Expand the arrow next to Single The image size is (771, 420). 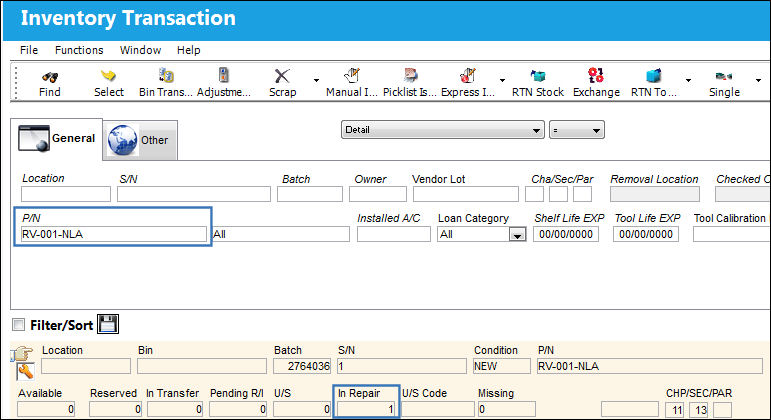(x=758, y=80)
